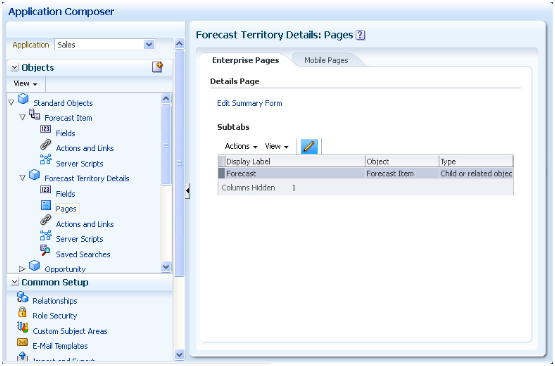
Task: Switch to the Enterprise Pages tab
Action: click(246, 60)
